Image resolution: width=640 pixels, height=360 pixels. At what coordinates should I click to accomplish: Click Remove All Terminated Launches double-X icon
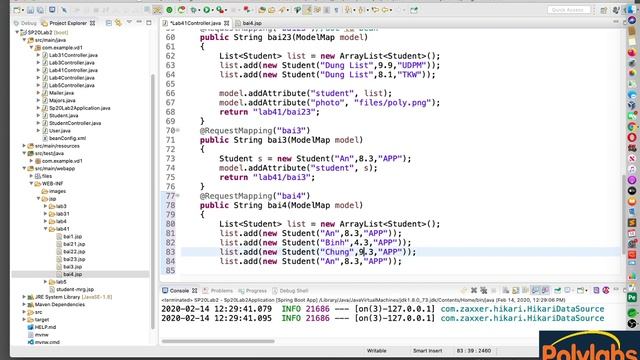click(x=484, y=290)
